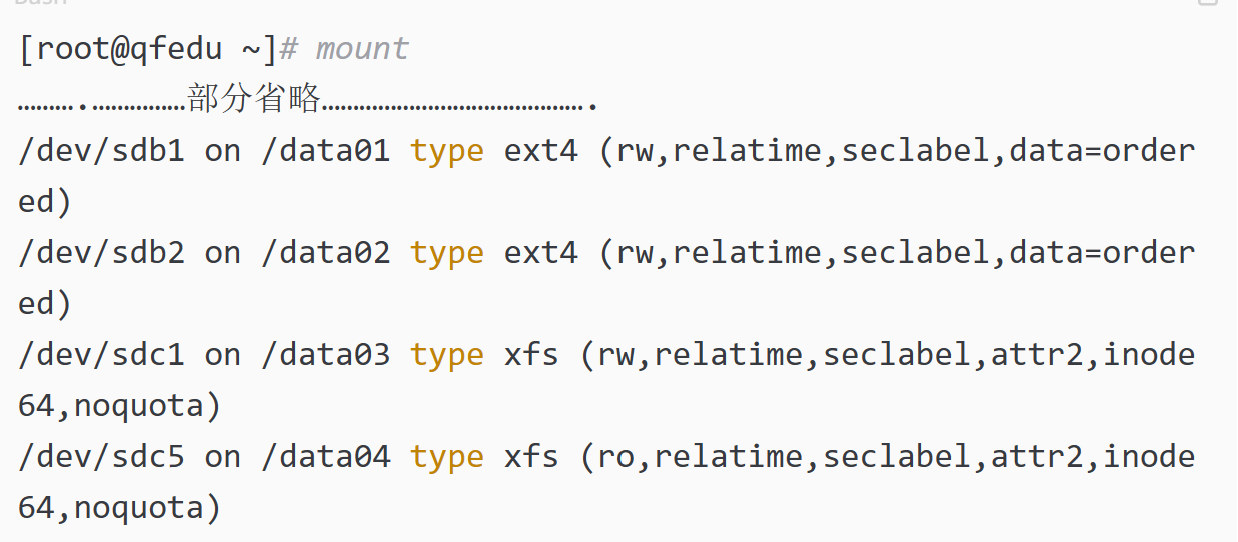Click the italic mount command

pyautogui.click(x=362, y=49)
